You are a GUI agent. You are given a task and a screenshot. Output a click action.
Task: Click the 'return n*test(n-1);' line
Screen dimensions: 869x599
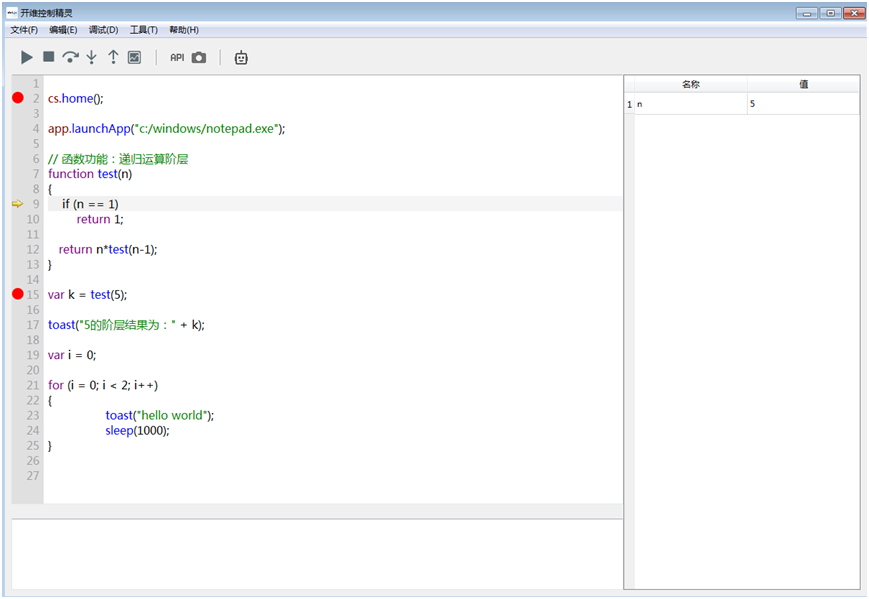[108, 249]
